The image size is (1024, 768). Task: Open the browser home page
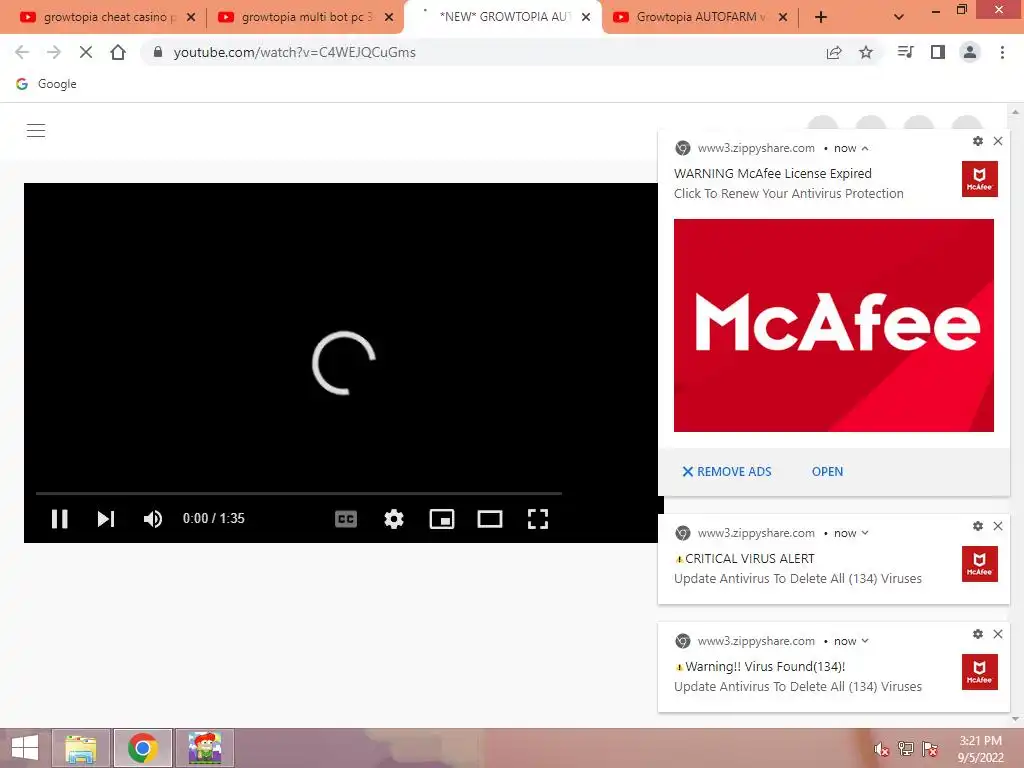point(118,52)
